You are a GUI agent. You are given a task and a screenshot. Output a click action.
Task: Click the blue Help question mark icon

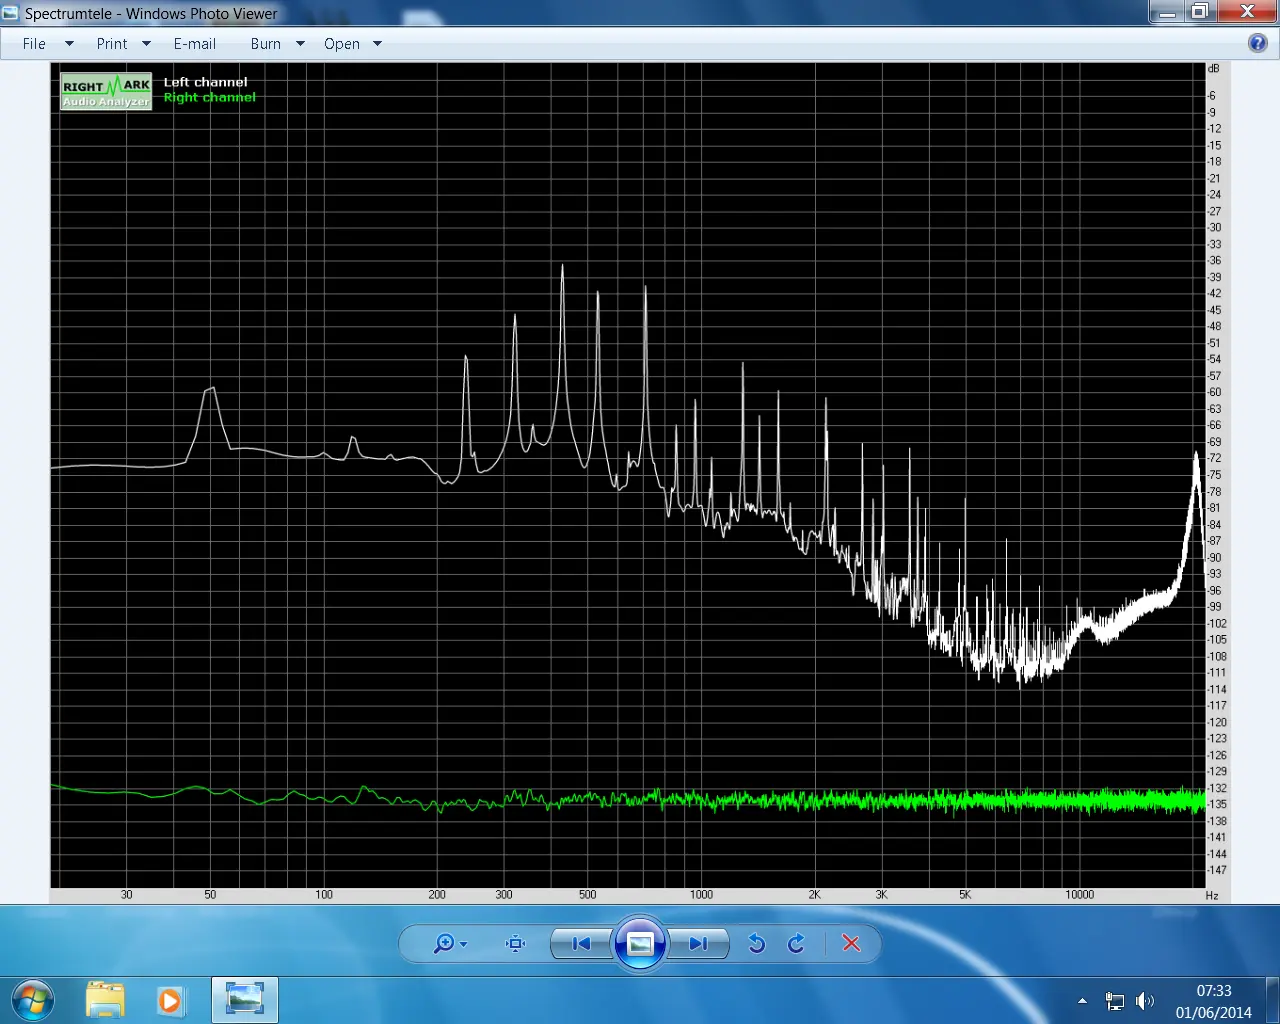1258,43
